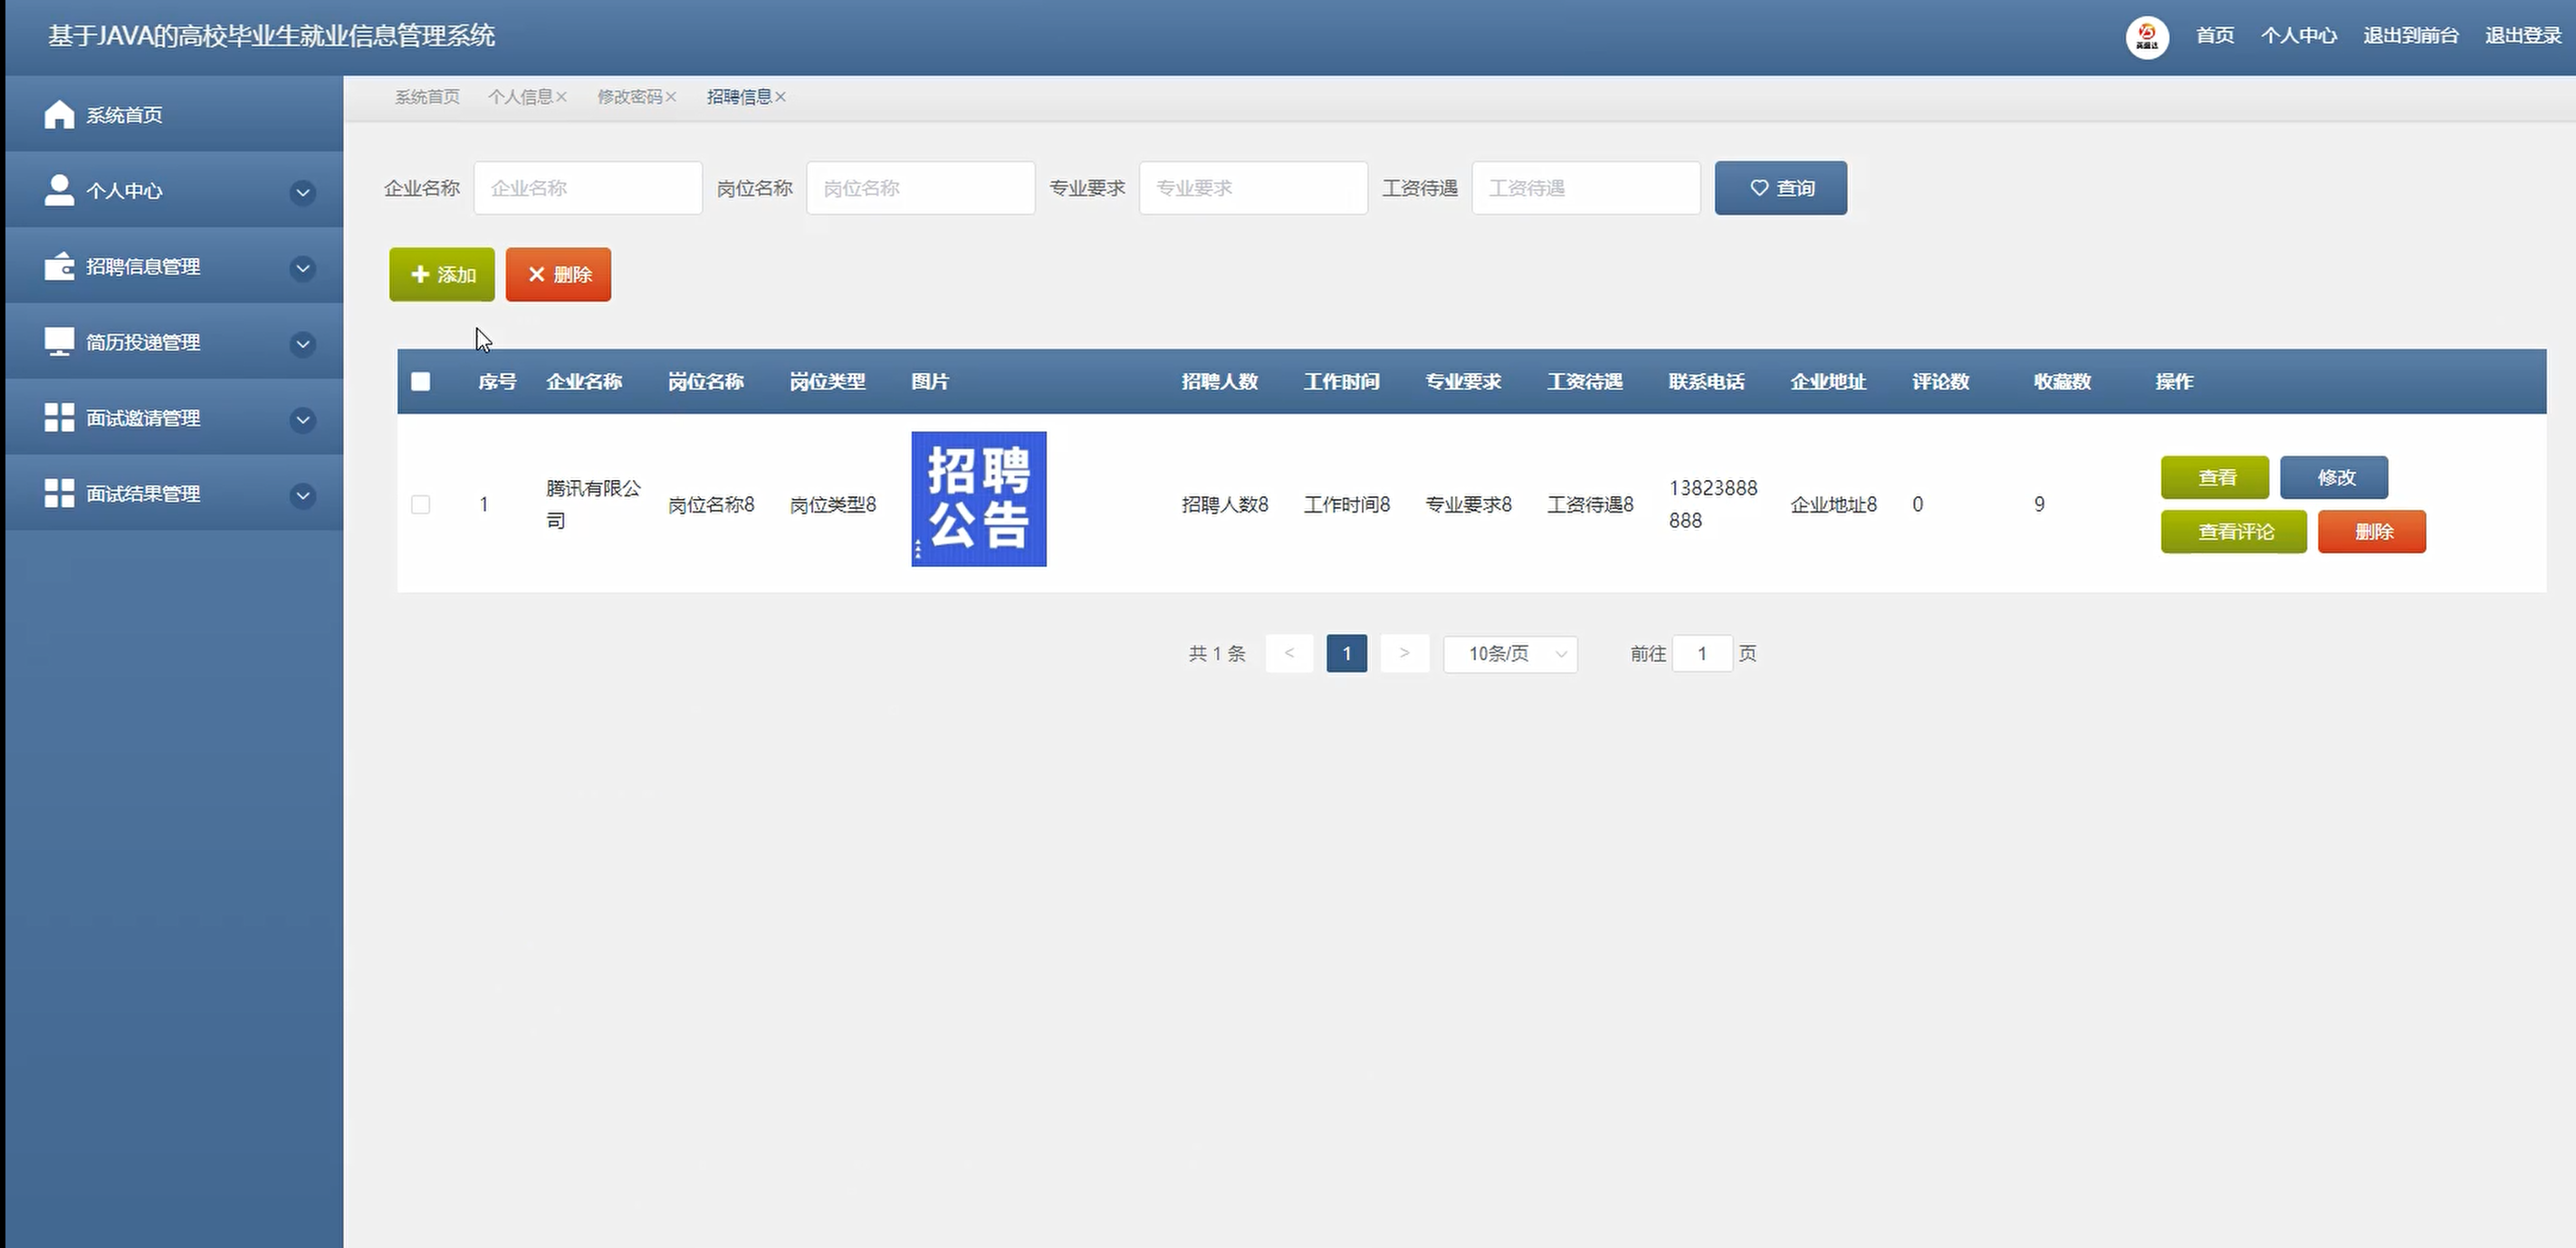
Task: Open 首页 in the top navigation
Action: coord(2215,36)
